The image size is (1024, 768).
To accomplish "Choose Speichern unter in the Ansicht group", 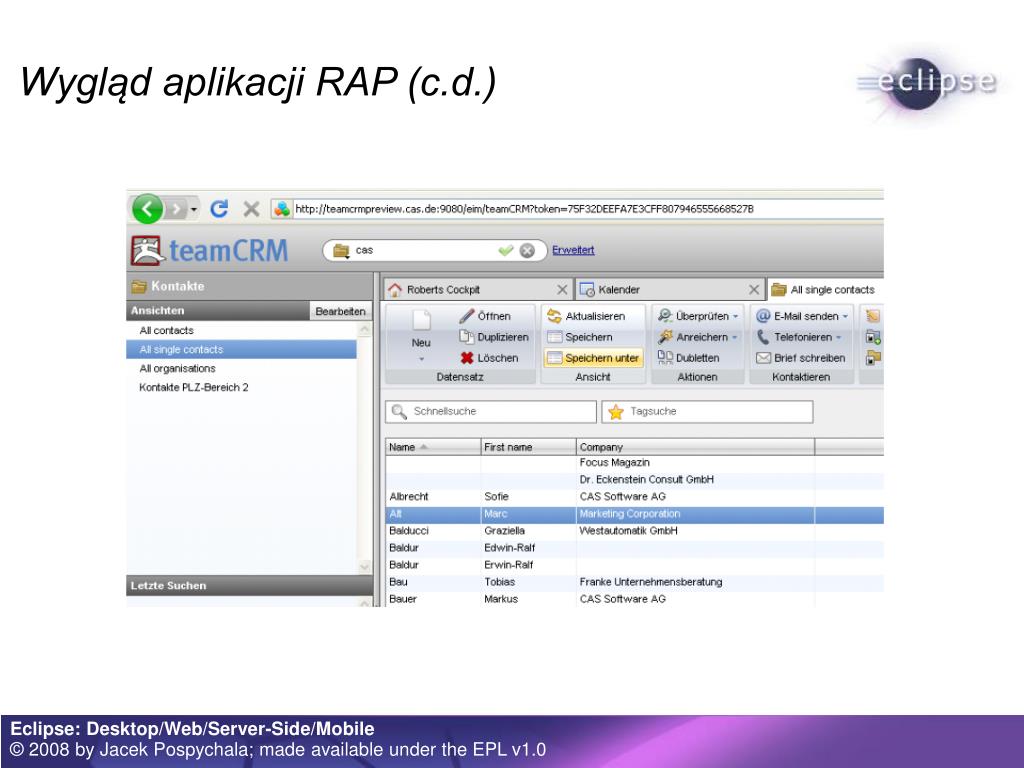I will click(593, 358).
